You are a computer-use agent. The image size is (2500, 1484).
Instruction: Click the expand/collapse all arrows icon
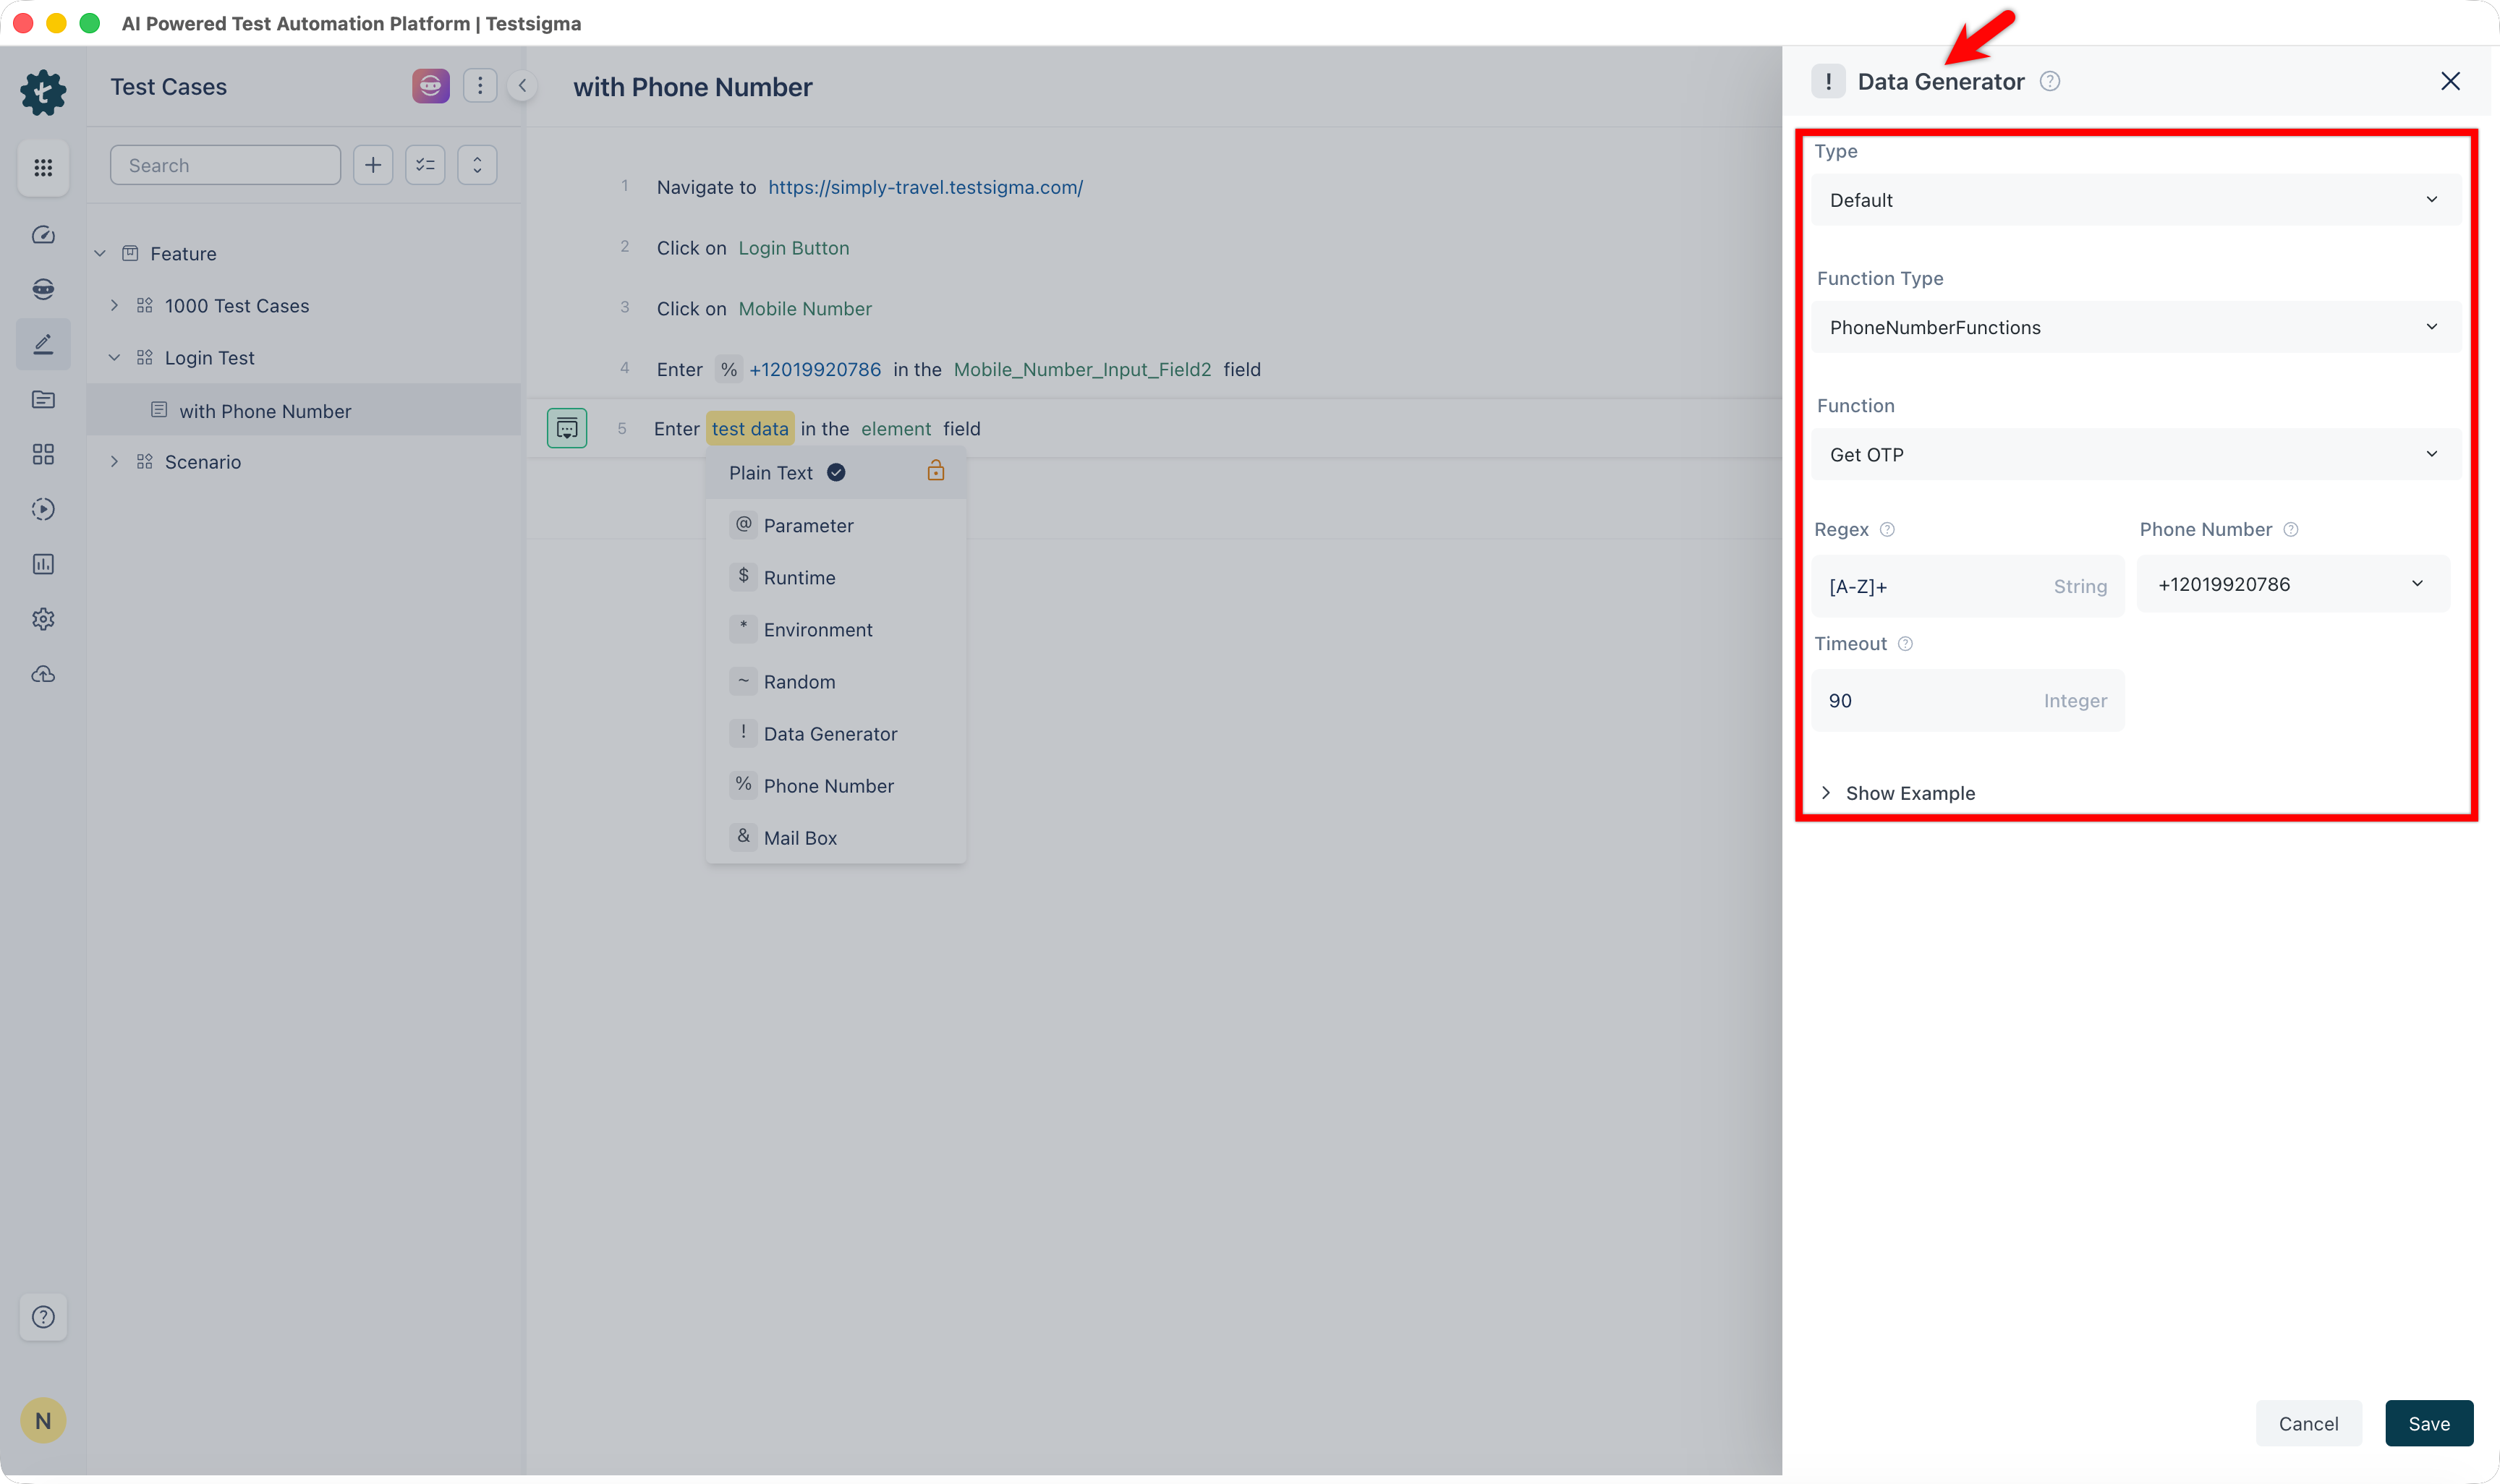(477, 165)
